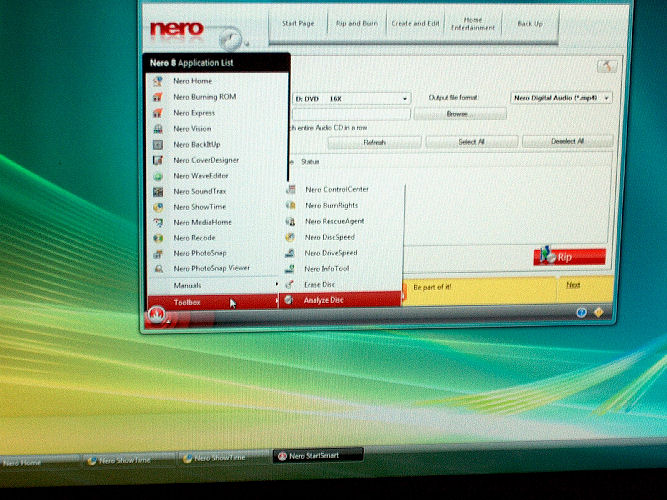This screenshot has width=667, height=500.
Task: Click Nero Home taskbar button
Action: pyautogui.click(x=38, y=462)
